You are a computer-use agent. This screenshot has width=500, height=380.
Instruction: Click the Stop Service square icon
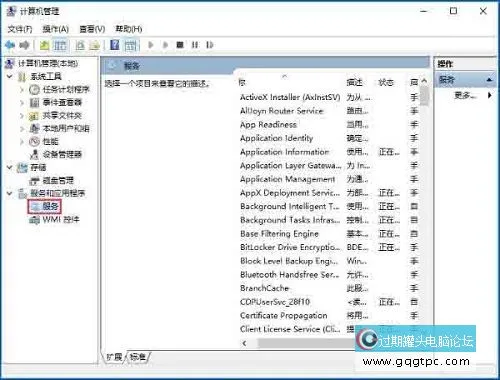[x=180, y=45]
